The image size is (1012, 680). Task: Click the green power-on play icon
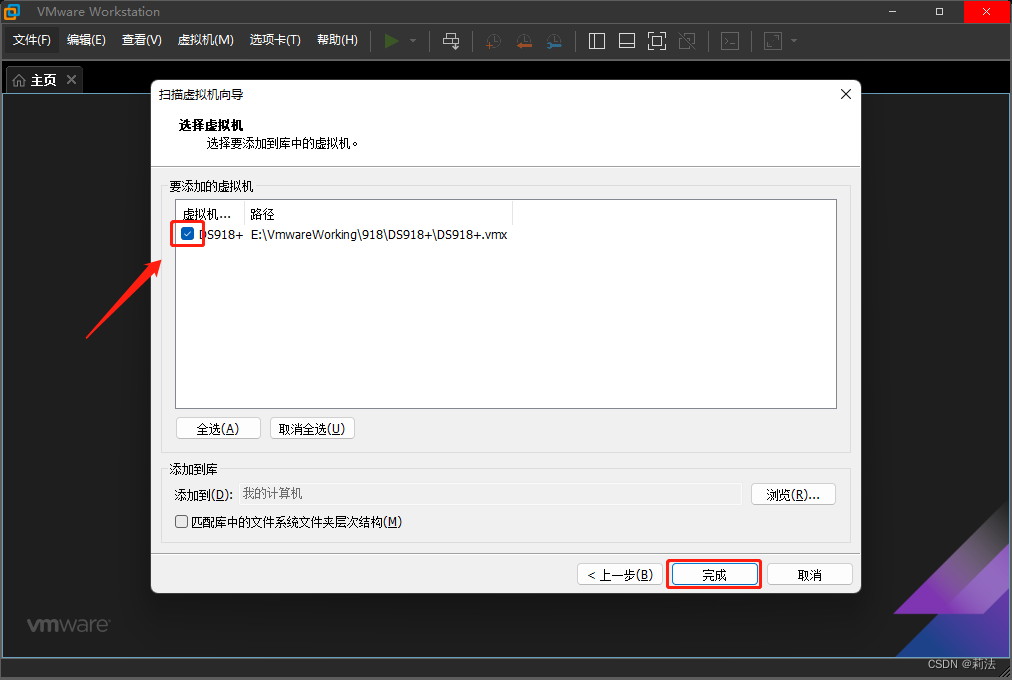click(391, 41)
